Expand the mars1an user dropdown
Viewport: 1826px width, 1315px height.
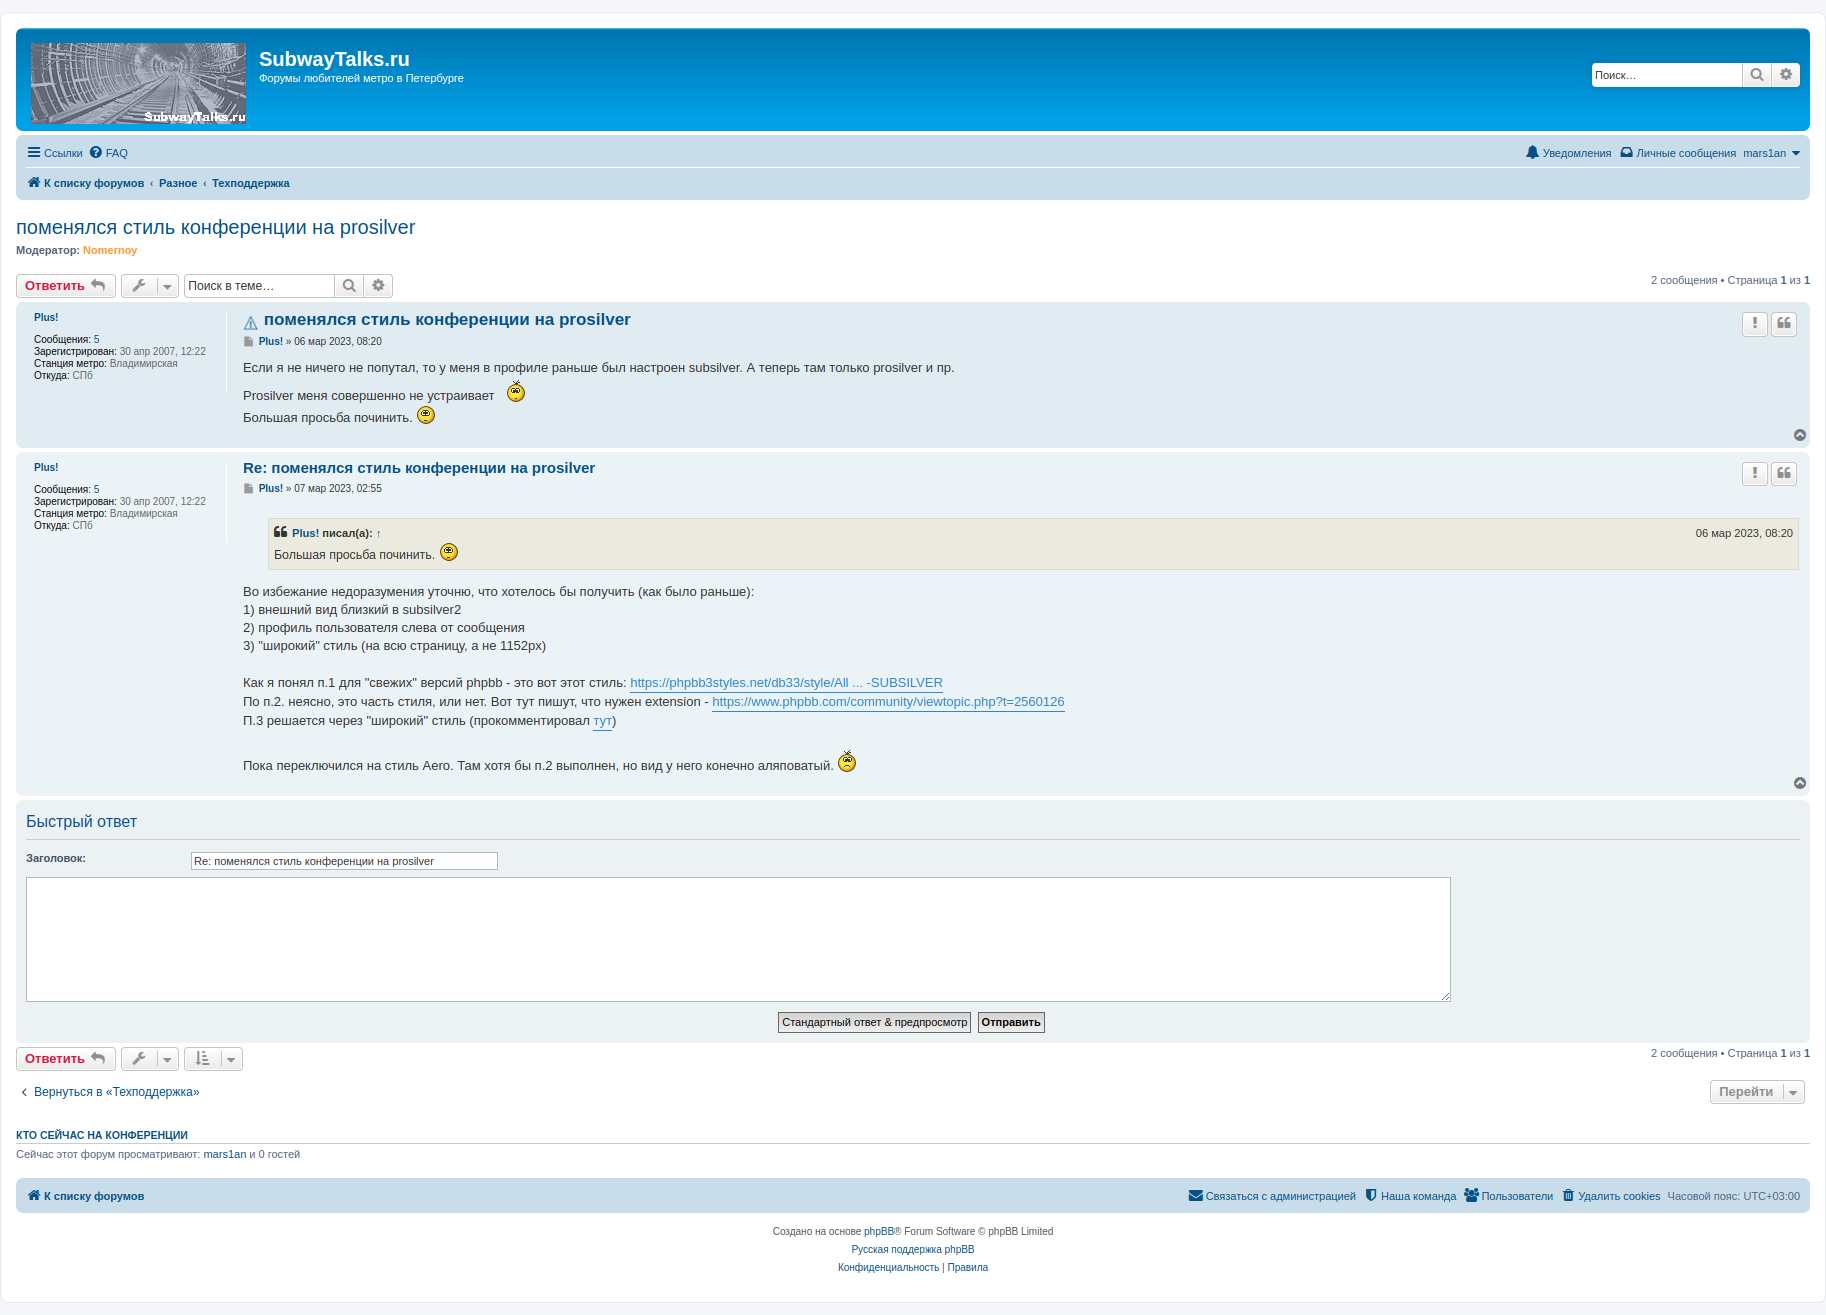1771,153
